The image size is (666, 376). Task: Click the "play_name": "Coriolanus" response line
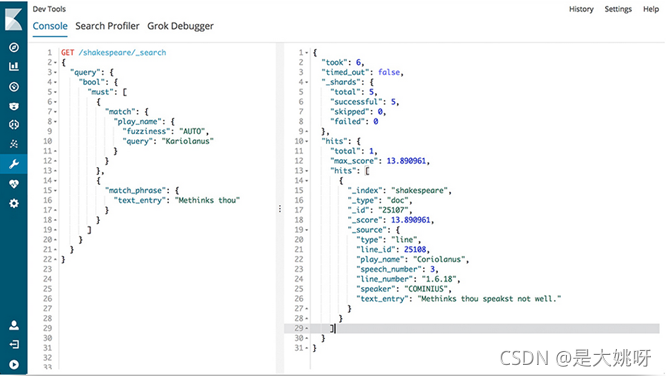(x=413, y=259)
